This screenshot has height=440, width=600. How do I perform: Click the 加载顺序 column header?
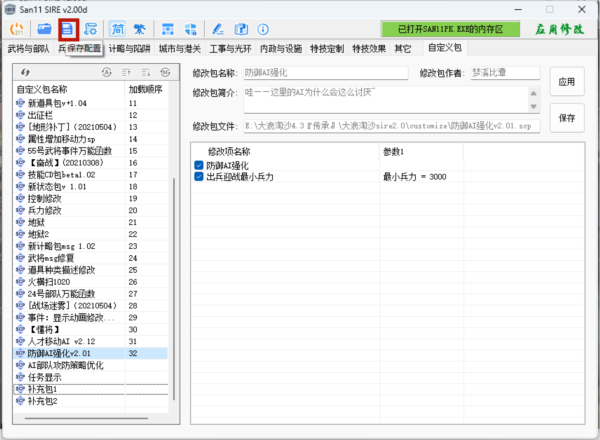[x=146, y=89]
